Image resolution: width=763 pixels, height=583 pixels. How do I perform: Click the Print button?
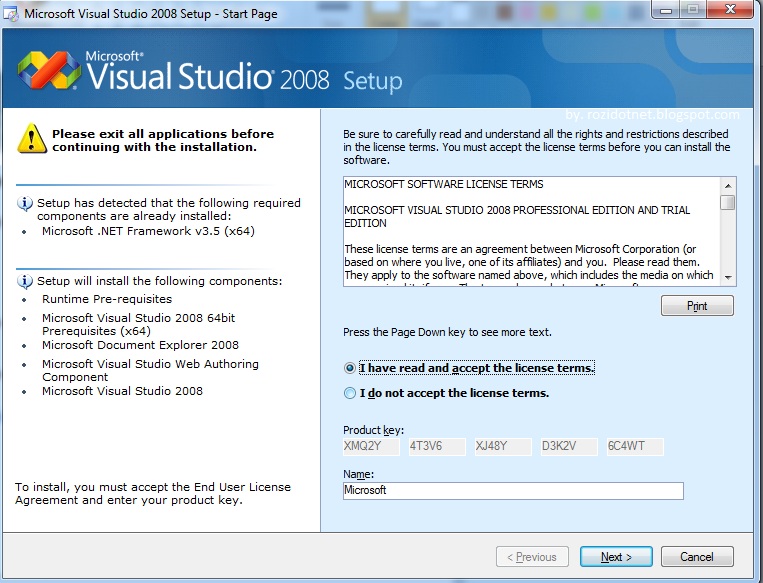[x=697, y=306]
